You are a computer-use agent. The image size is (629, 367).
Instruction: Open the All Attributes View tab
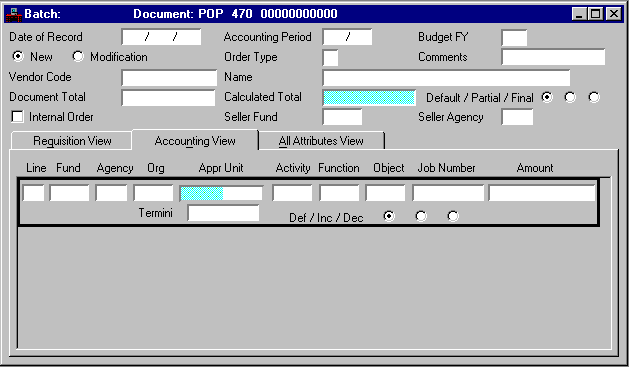[x=321, y=141]
